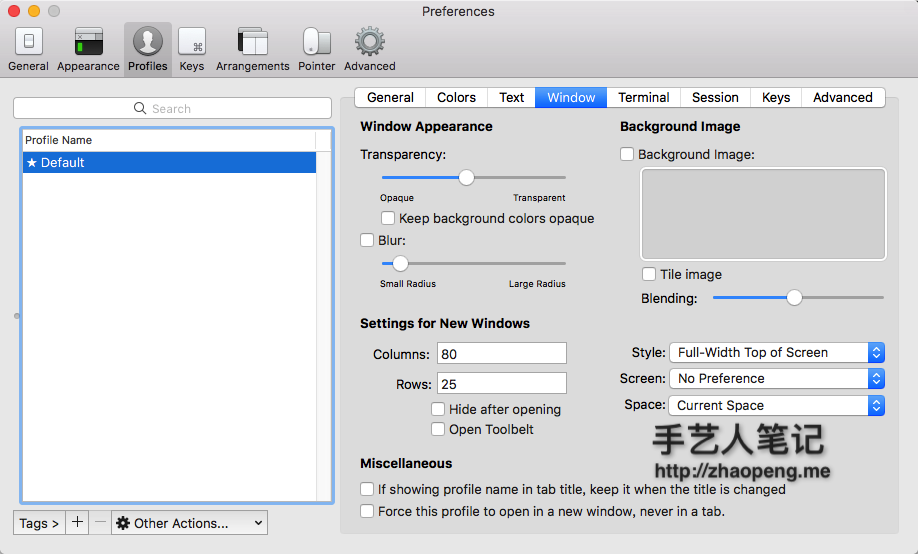Open the General preferences pane icon

click(x=28, y=42)
